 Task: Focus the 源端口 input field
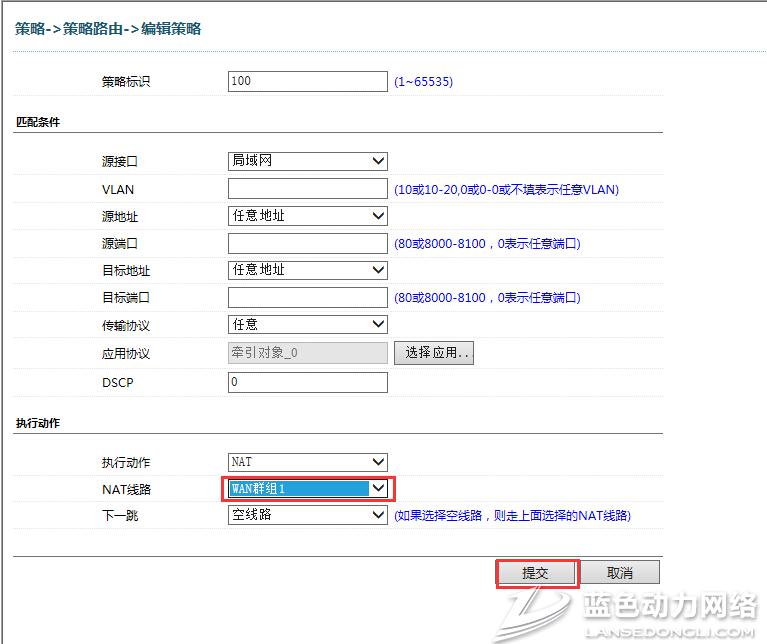307,243
